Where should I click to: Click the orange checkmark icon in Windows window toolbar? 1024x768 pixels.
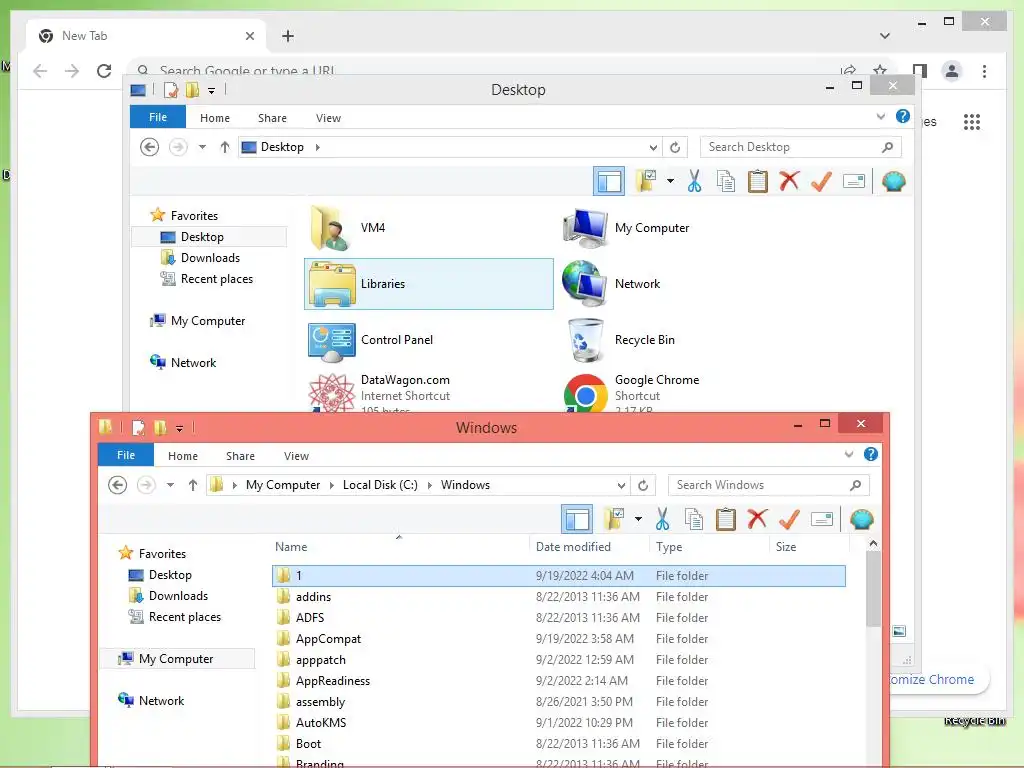789,519
